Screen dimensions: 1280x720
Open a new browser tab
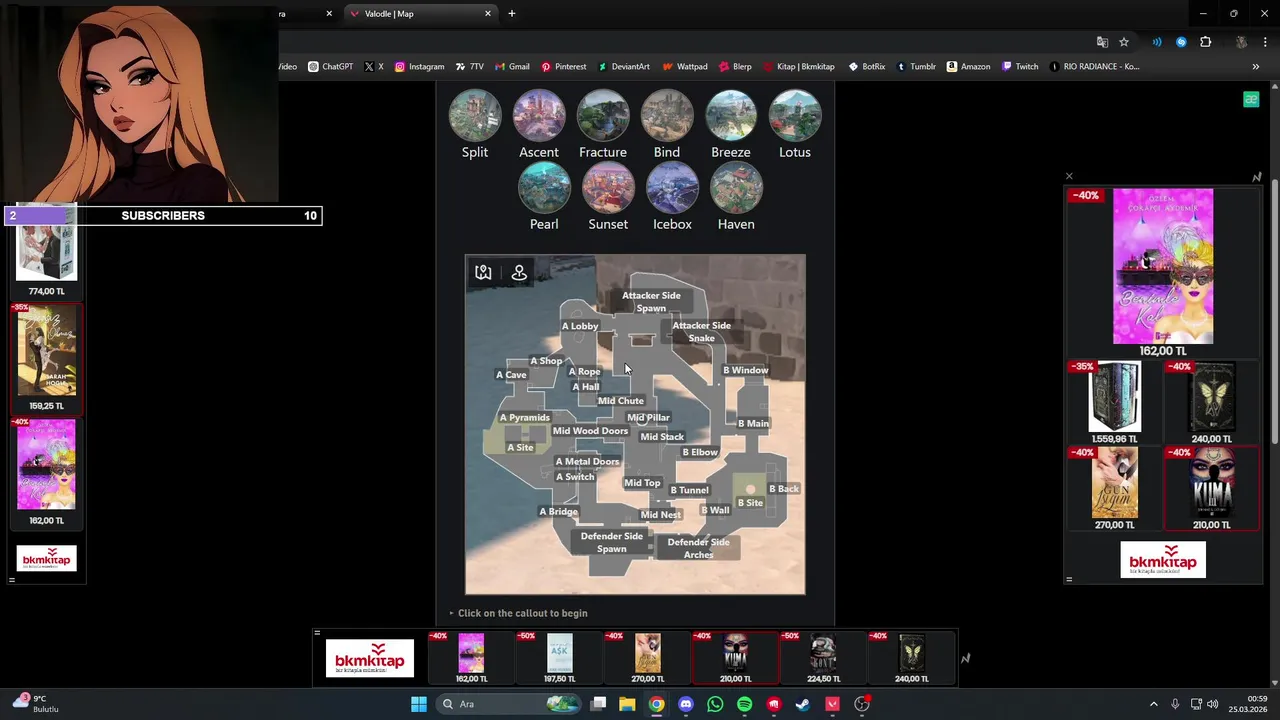(x=512, y=13)
